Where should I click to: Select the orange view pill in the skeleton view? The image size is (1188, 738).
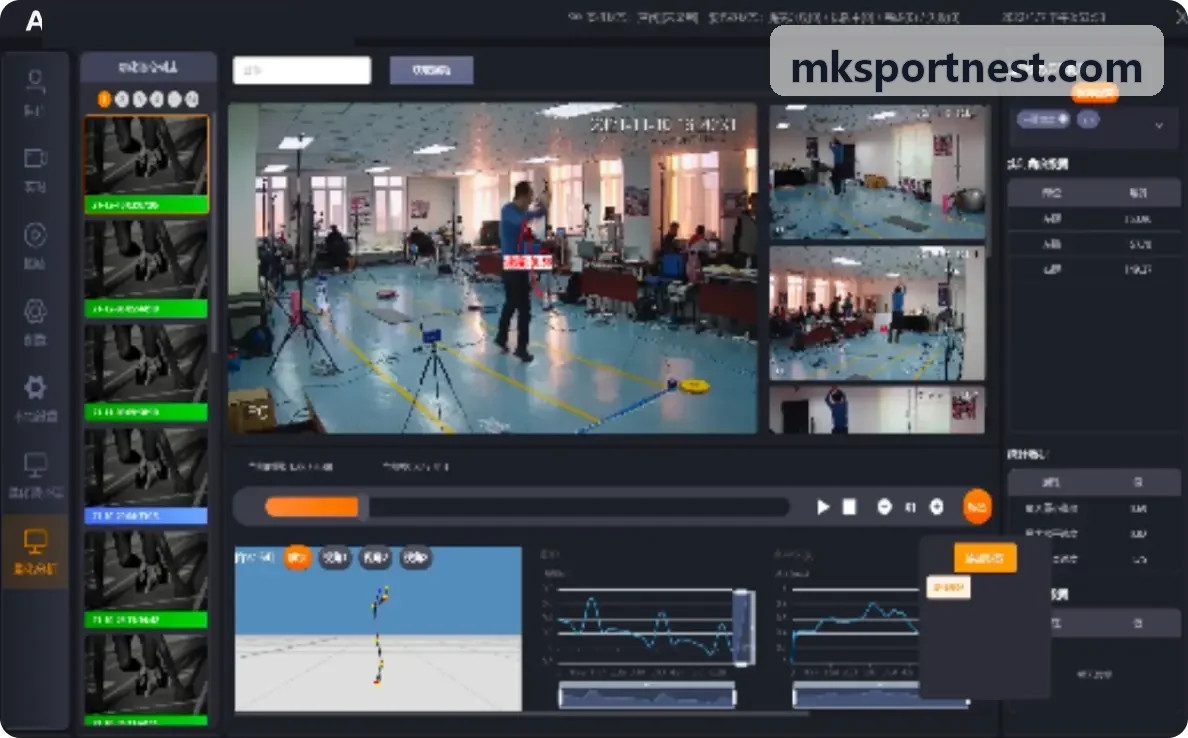pyautogui.click(x=297, y=558)
